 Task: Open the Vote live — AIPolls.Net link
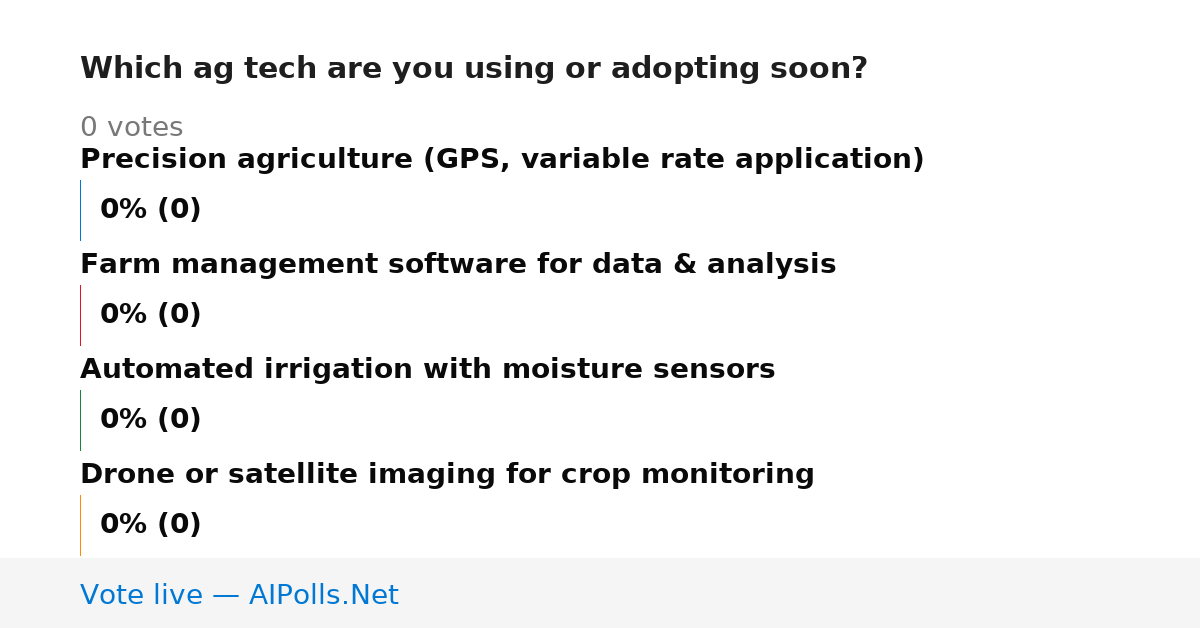239,595
